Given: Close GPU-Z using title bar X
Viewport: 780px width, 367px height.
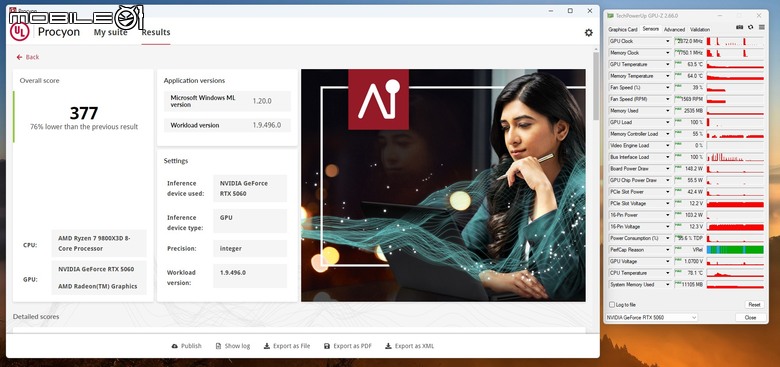Looking at the screenshot, I should click(x=758, y=16).
